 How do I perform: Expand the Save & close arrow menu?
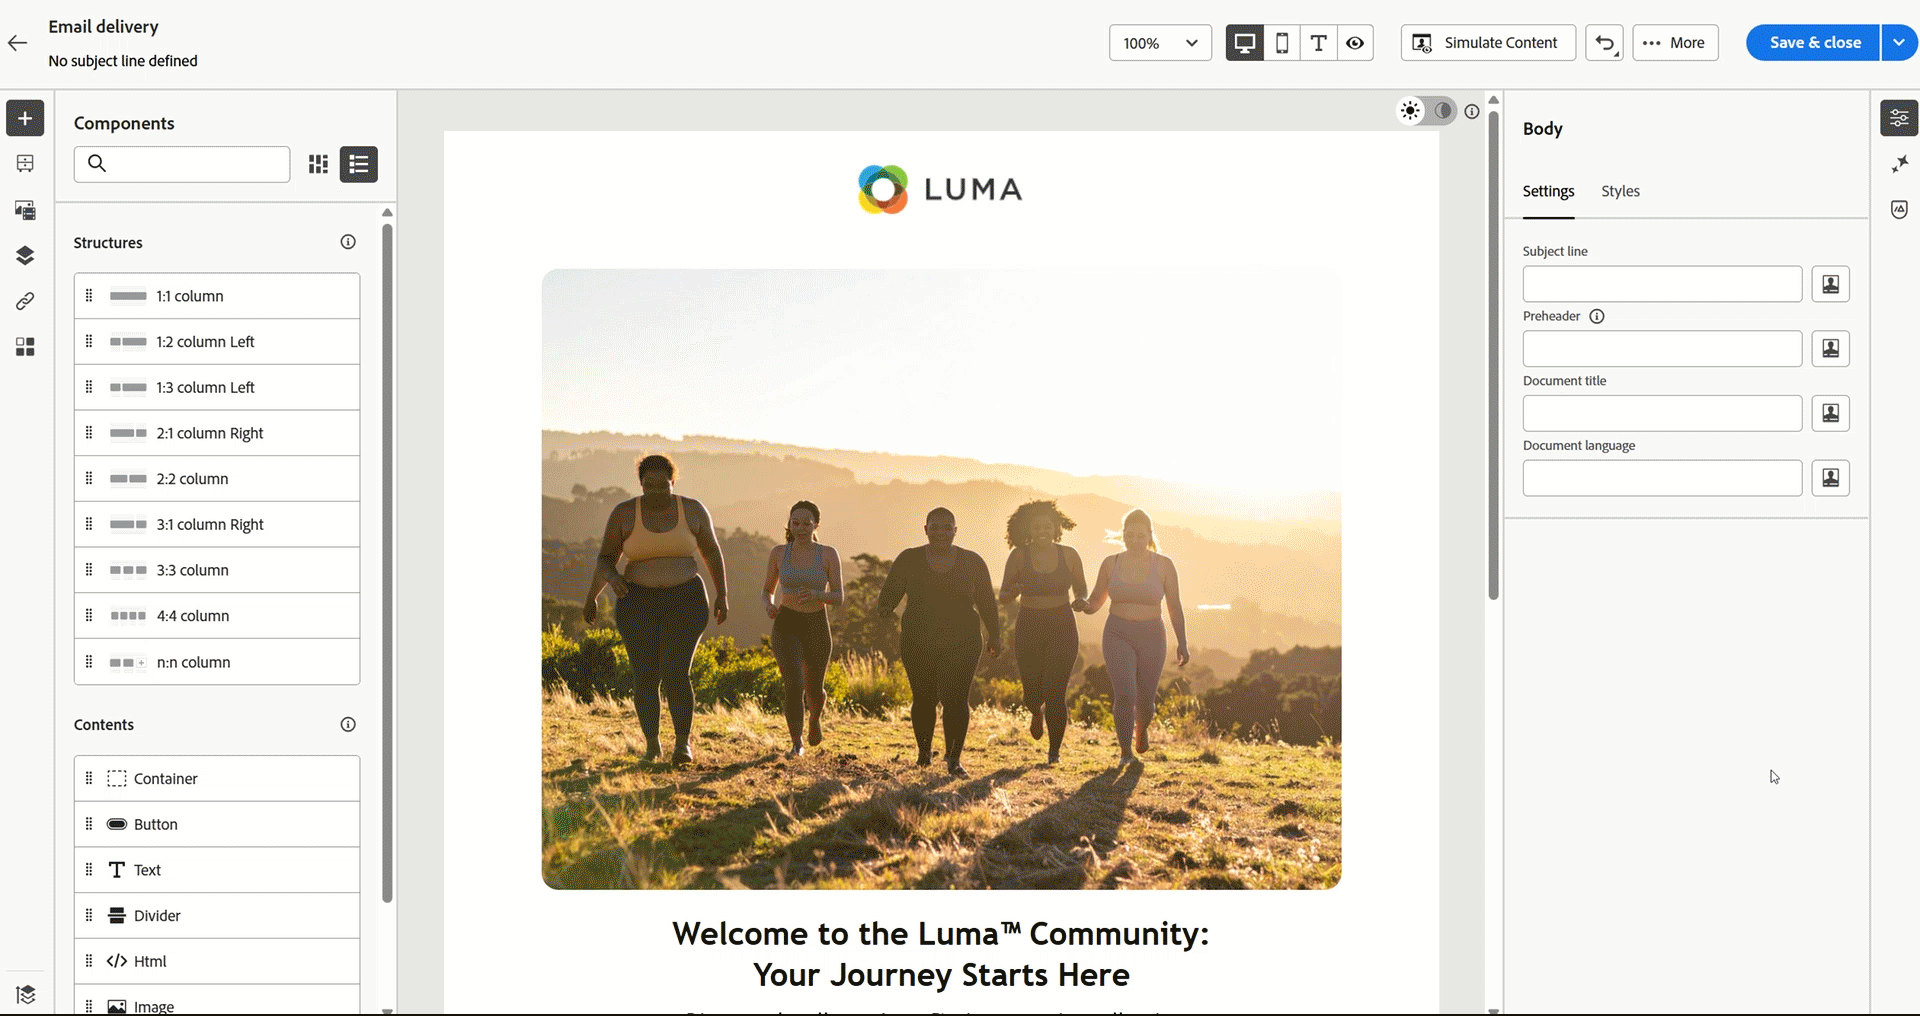tap(1899, 43)
